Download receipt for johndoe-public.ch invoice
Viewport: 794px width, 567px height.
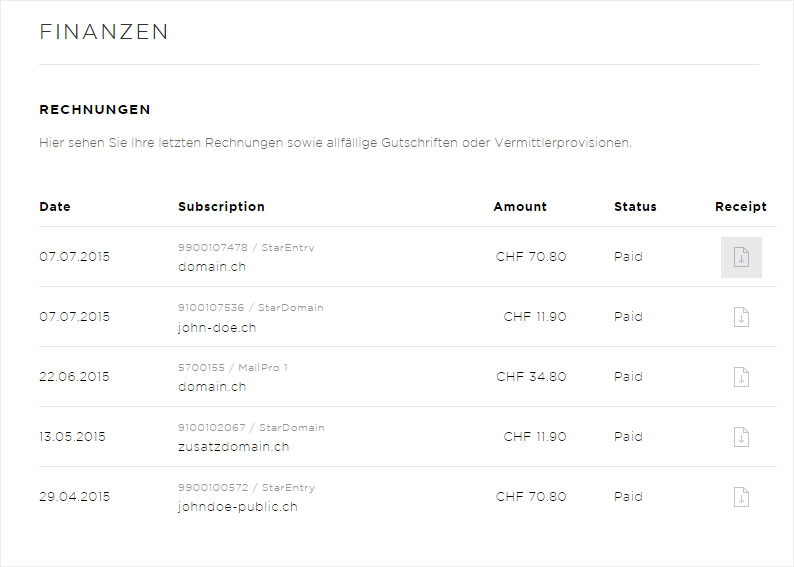741,497
